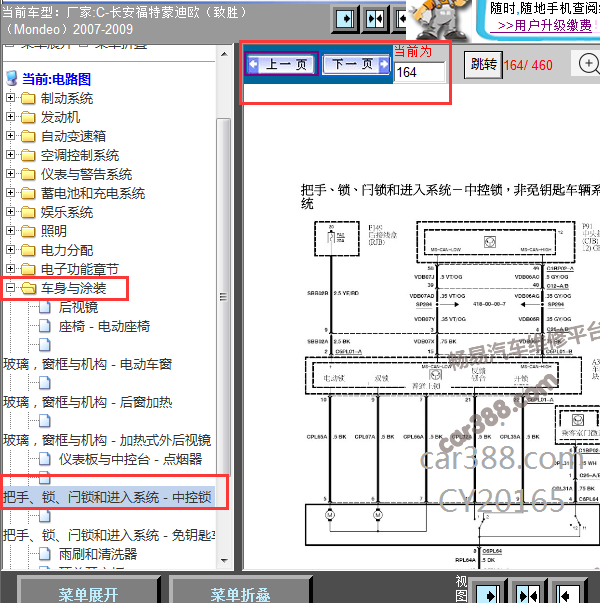The width and height of the screenshot is (600, 603).
Task: Click the 当前:电路图 computer icon
Action: (12, 78)
